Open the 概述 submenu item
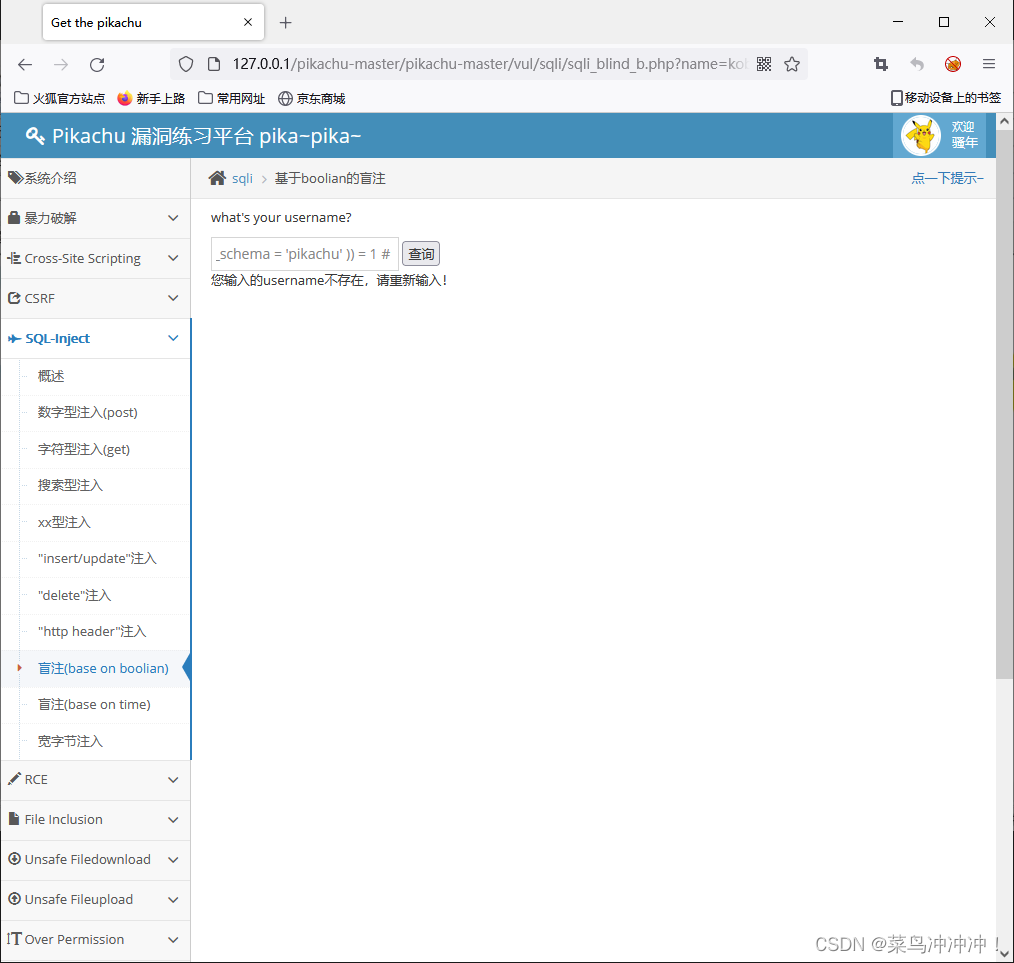 51,376
